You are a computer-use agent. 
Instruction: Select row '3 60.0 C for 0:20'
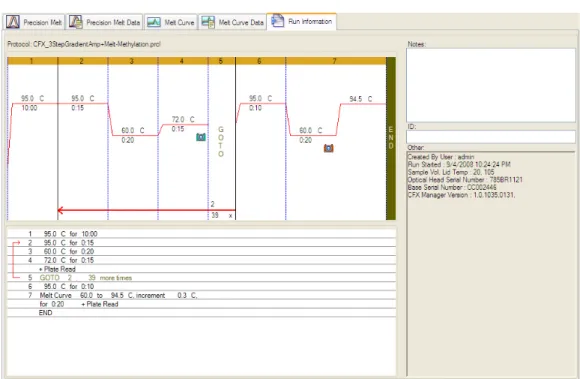(201, 251)
